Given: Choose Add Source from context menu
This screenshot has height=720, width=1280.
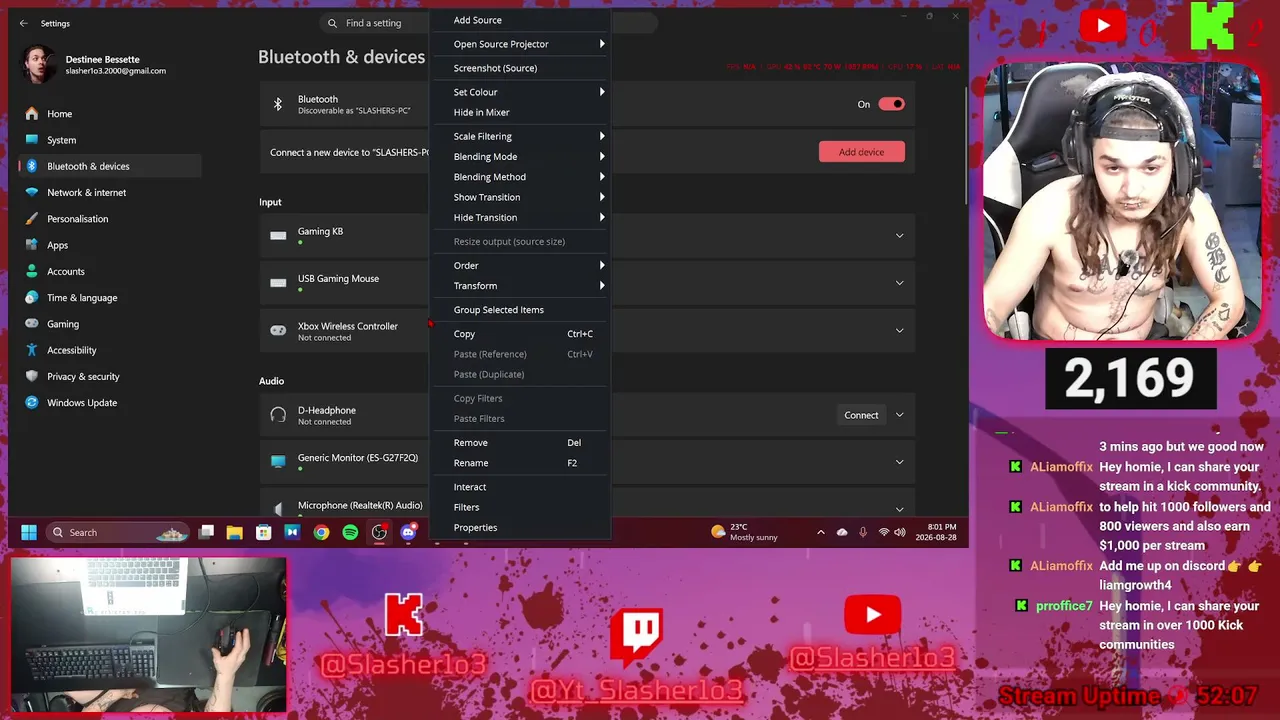Looking at the screenshot, I should click(x=520, y=20).
